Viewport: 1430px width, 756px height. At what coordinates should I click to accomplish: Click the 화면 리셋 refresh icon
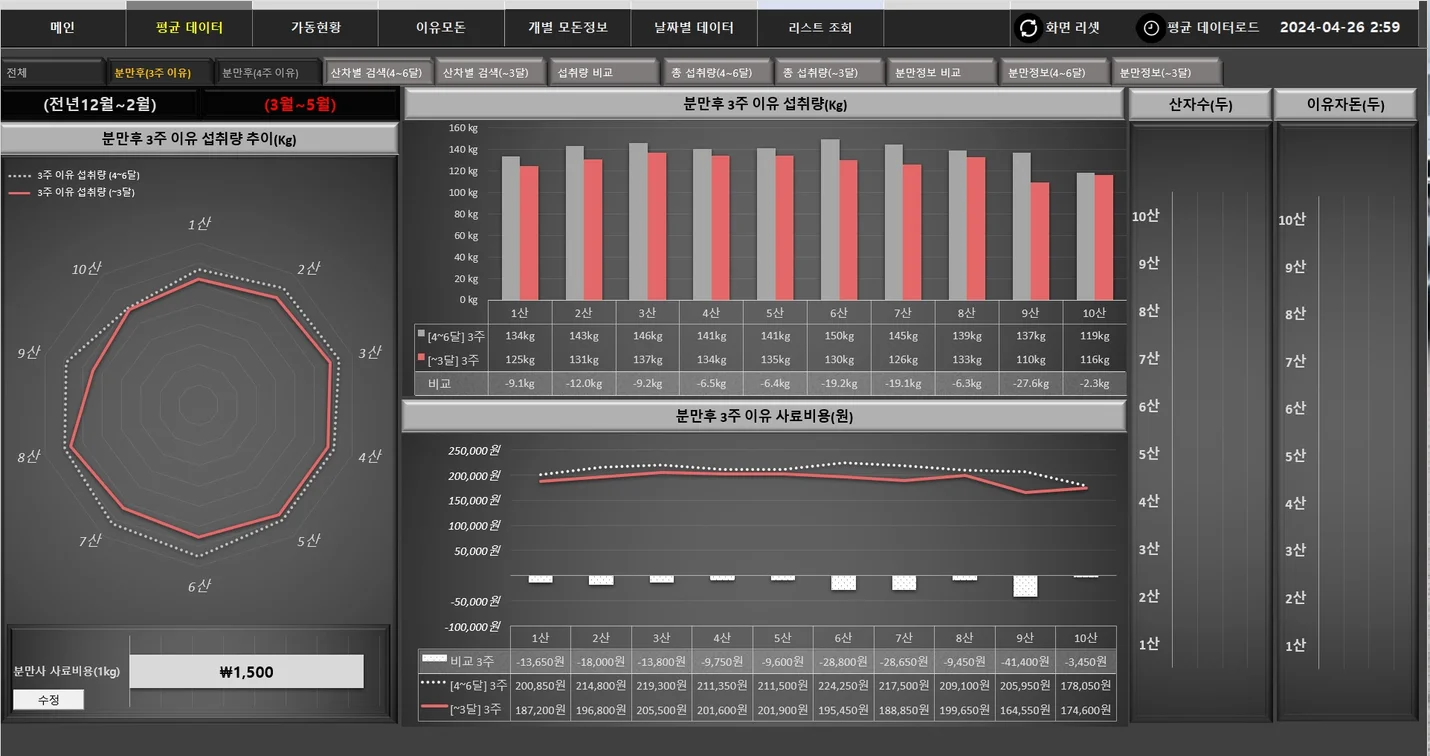1028,28
